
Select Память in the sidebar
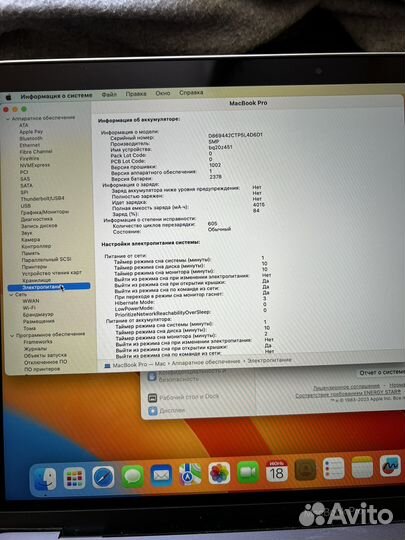pos(31,253)
